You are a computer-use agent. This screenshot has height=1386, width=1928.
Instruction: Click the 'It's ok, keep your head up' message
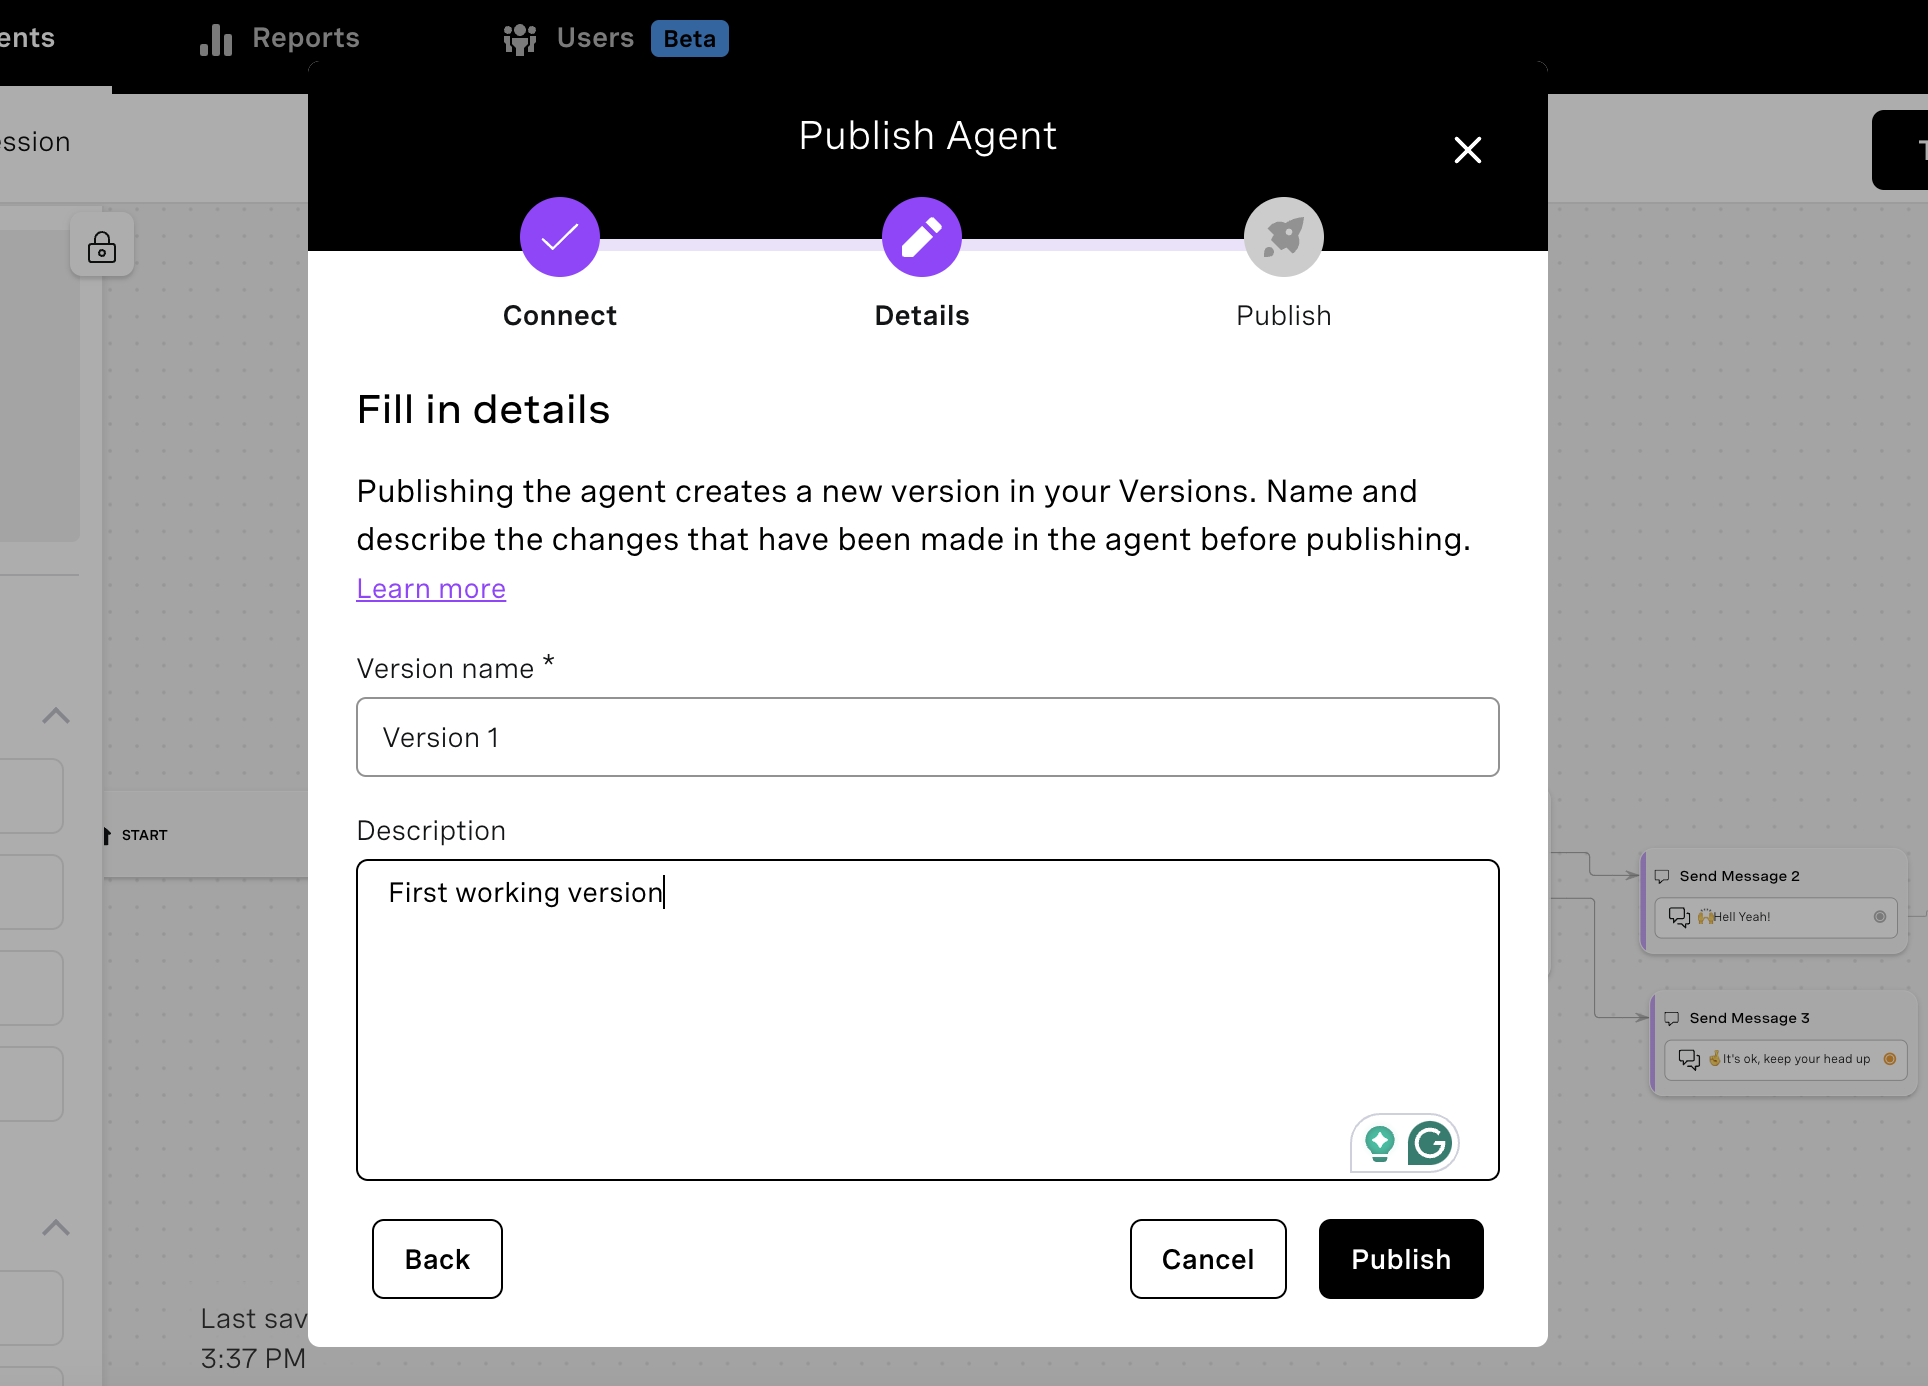click(1786, 1059)
